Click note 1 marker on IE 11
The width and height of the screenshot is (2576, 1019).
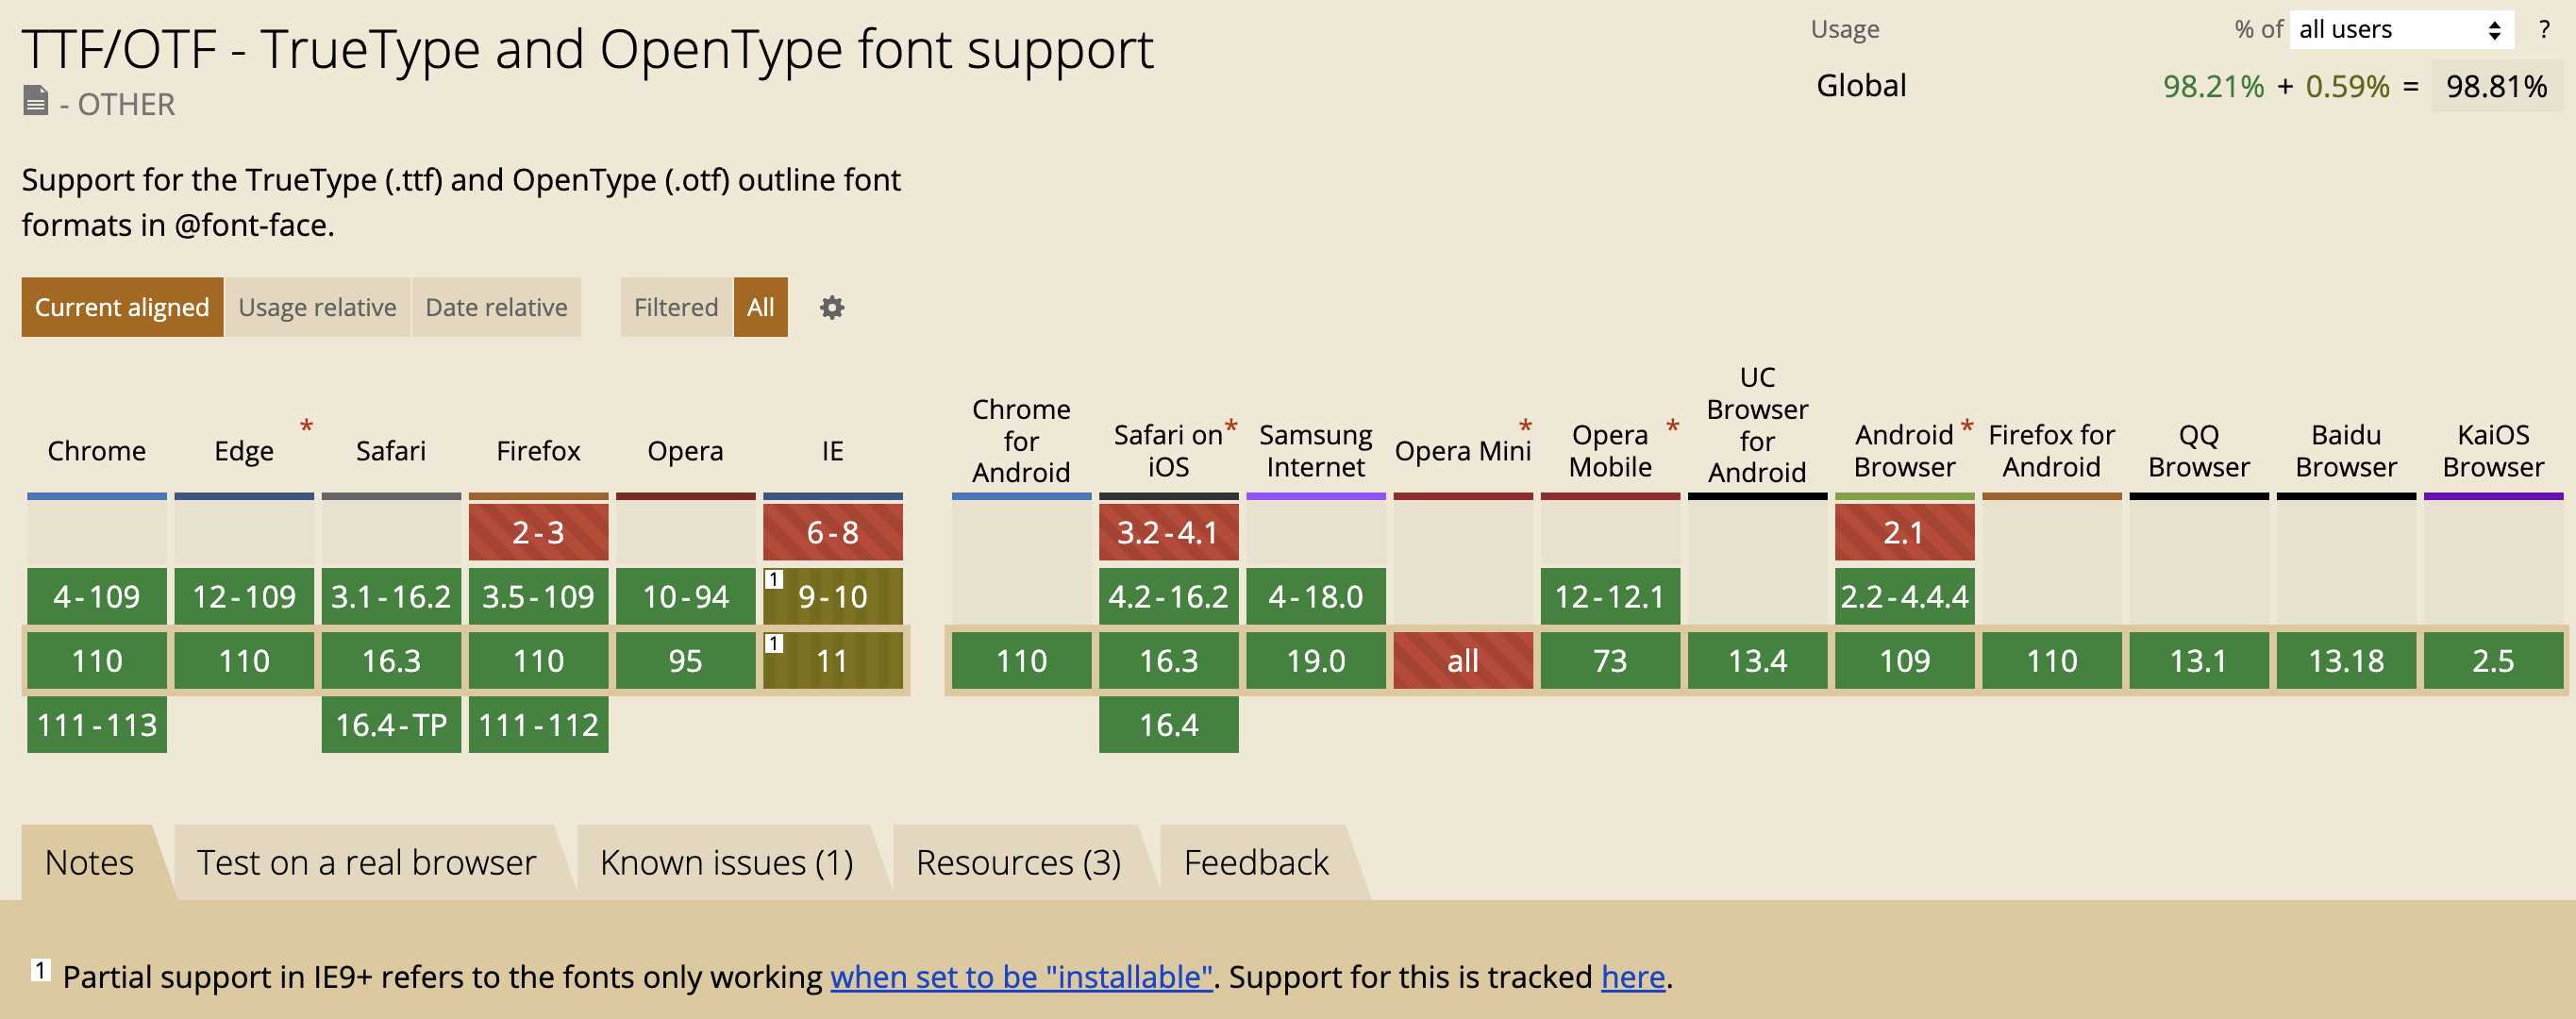[x=773, y=643]
